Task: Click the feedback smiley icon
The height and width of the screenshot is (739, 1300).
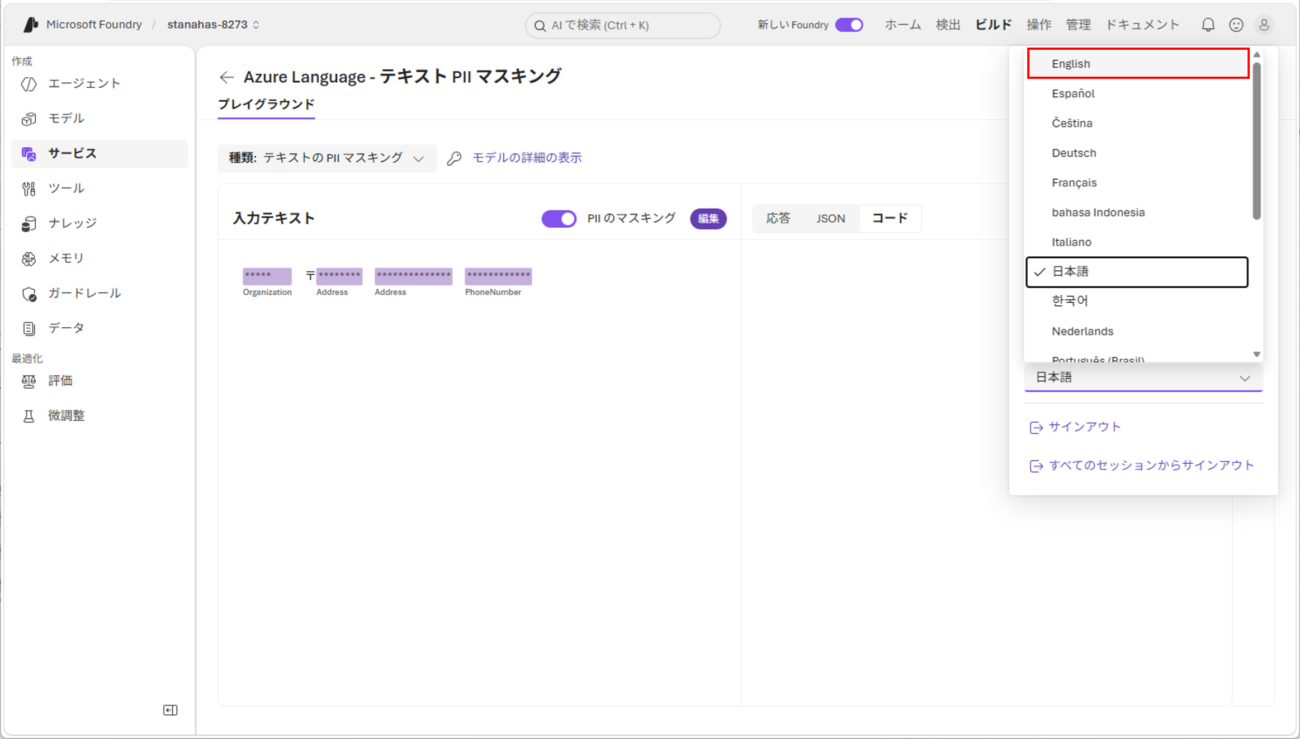Action: [1236, 25]
